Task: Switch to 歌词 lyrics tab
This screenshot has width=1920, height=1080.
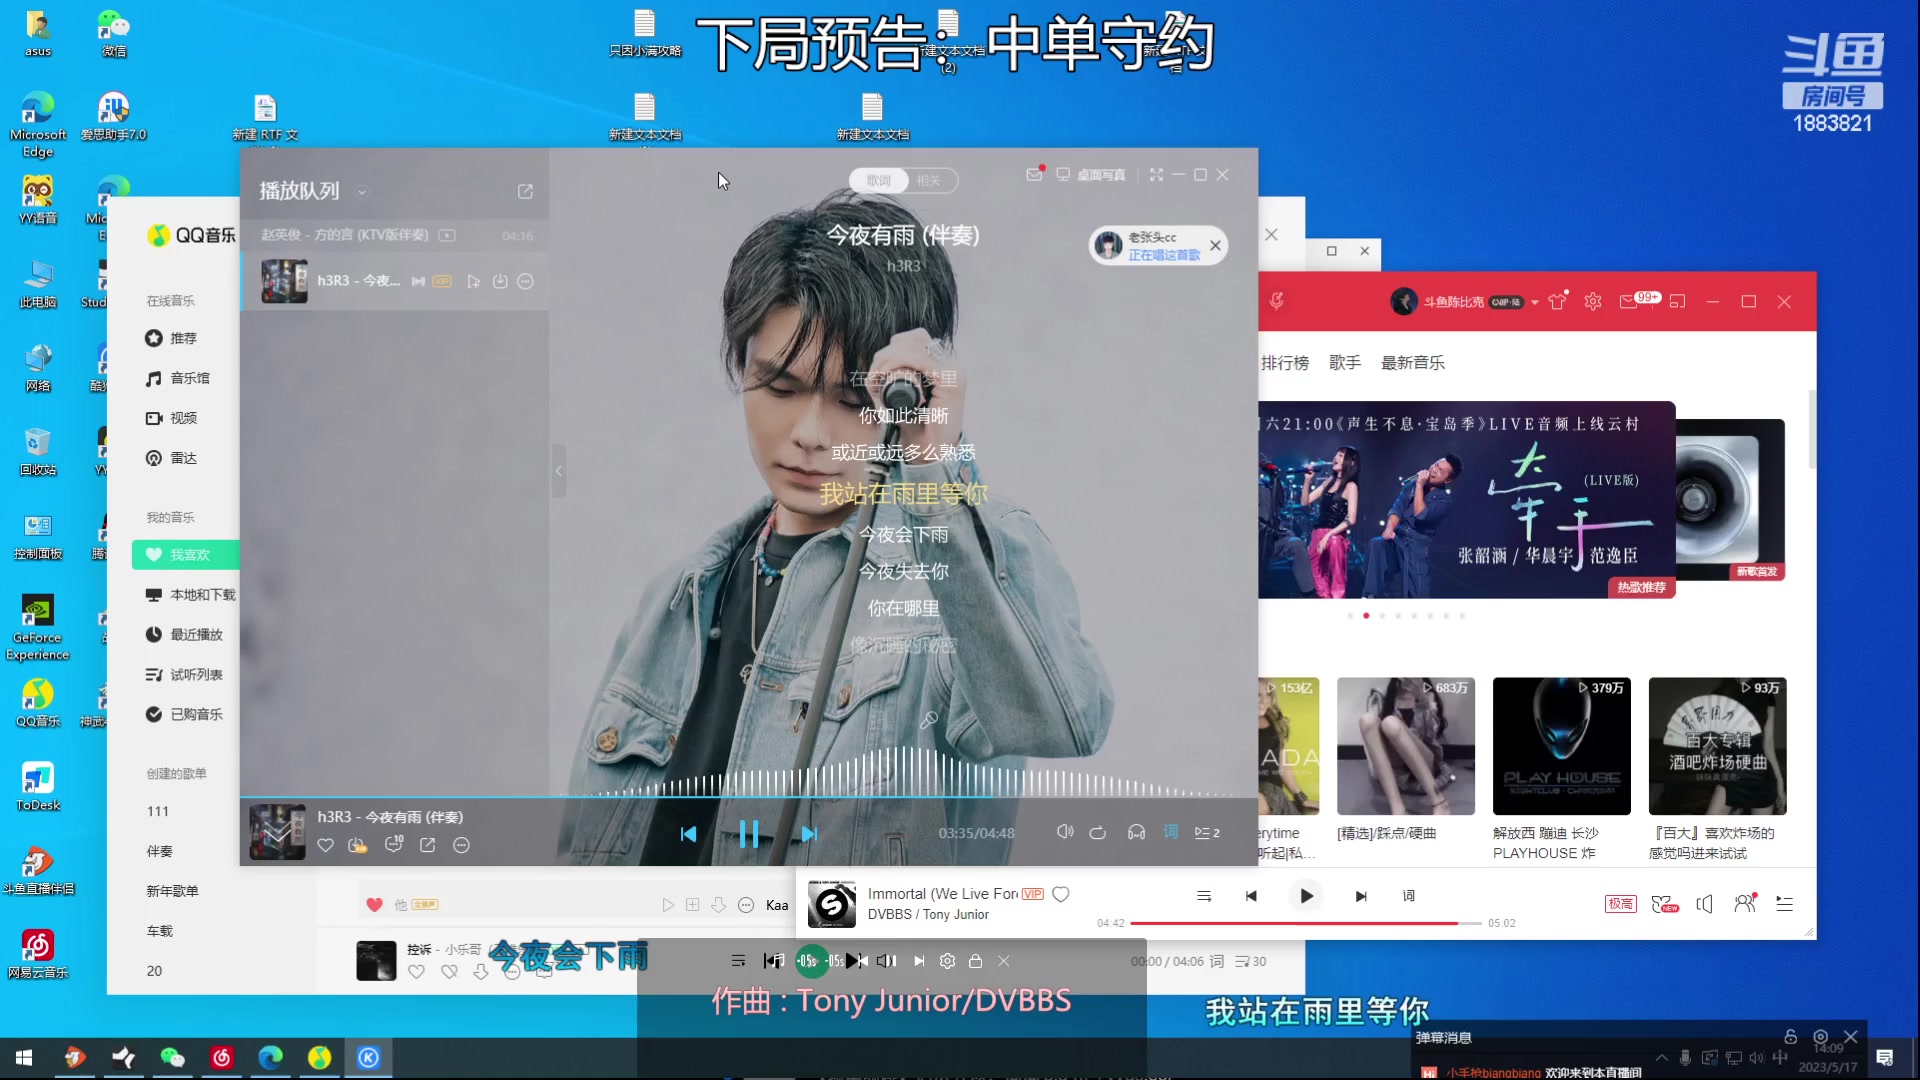Action: pos(878,180)
